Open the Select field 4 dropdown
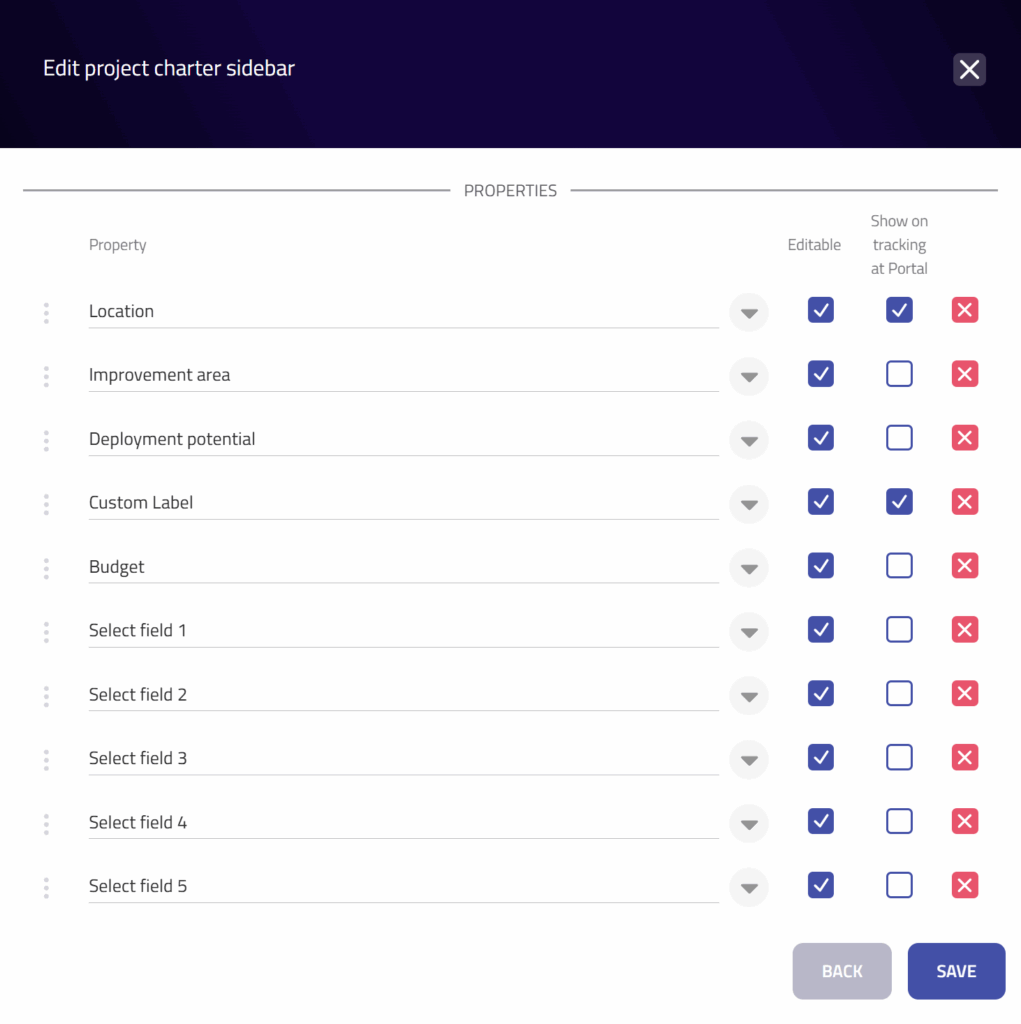 pos(748,825)
